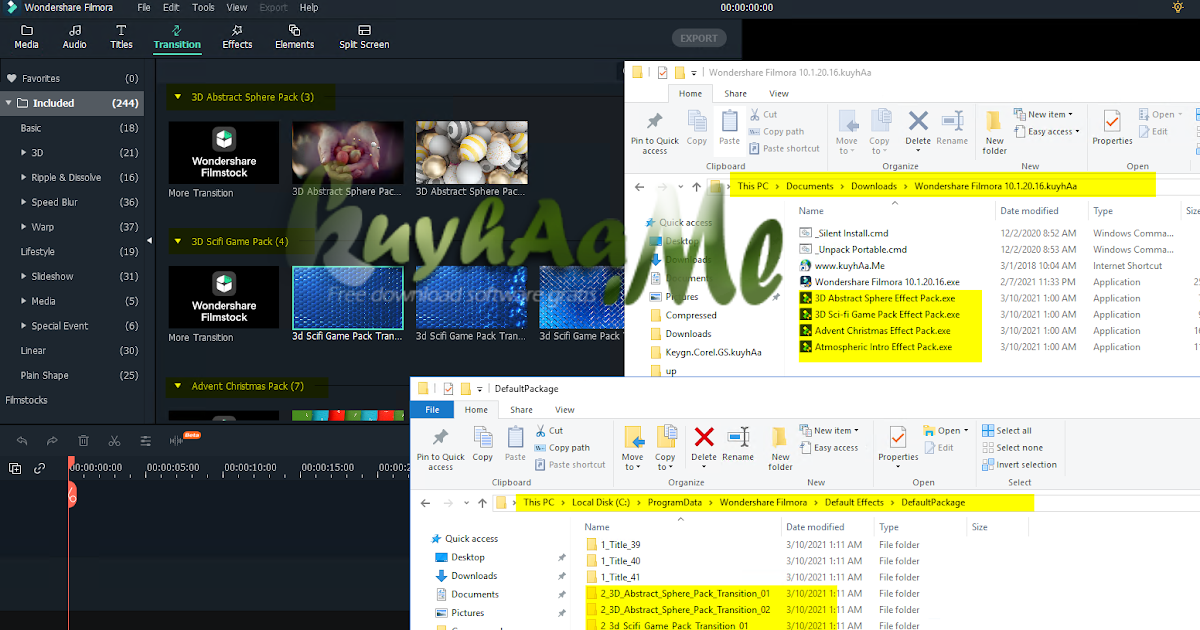The height and width of the screenshot is (630, 1200).
Task: Click the add track icon in timeline
Action: [15, 468]
